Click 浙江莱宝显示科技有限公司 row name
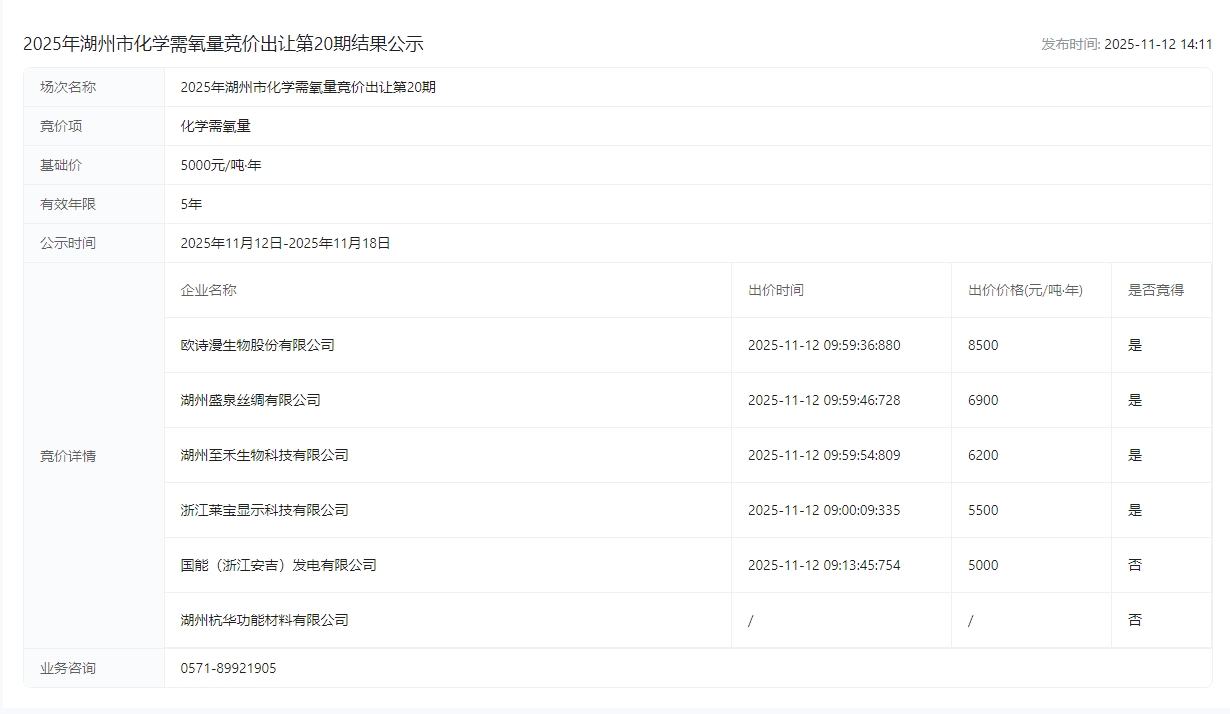 (x=264, y=510)
